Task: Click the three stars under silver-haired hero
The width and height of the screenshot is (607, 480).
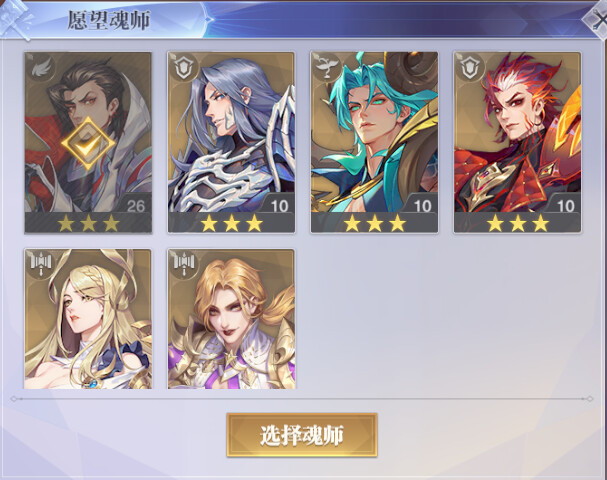Action: (231, 224)
